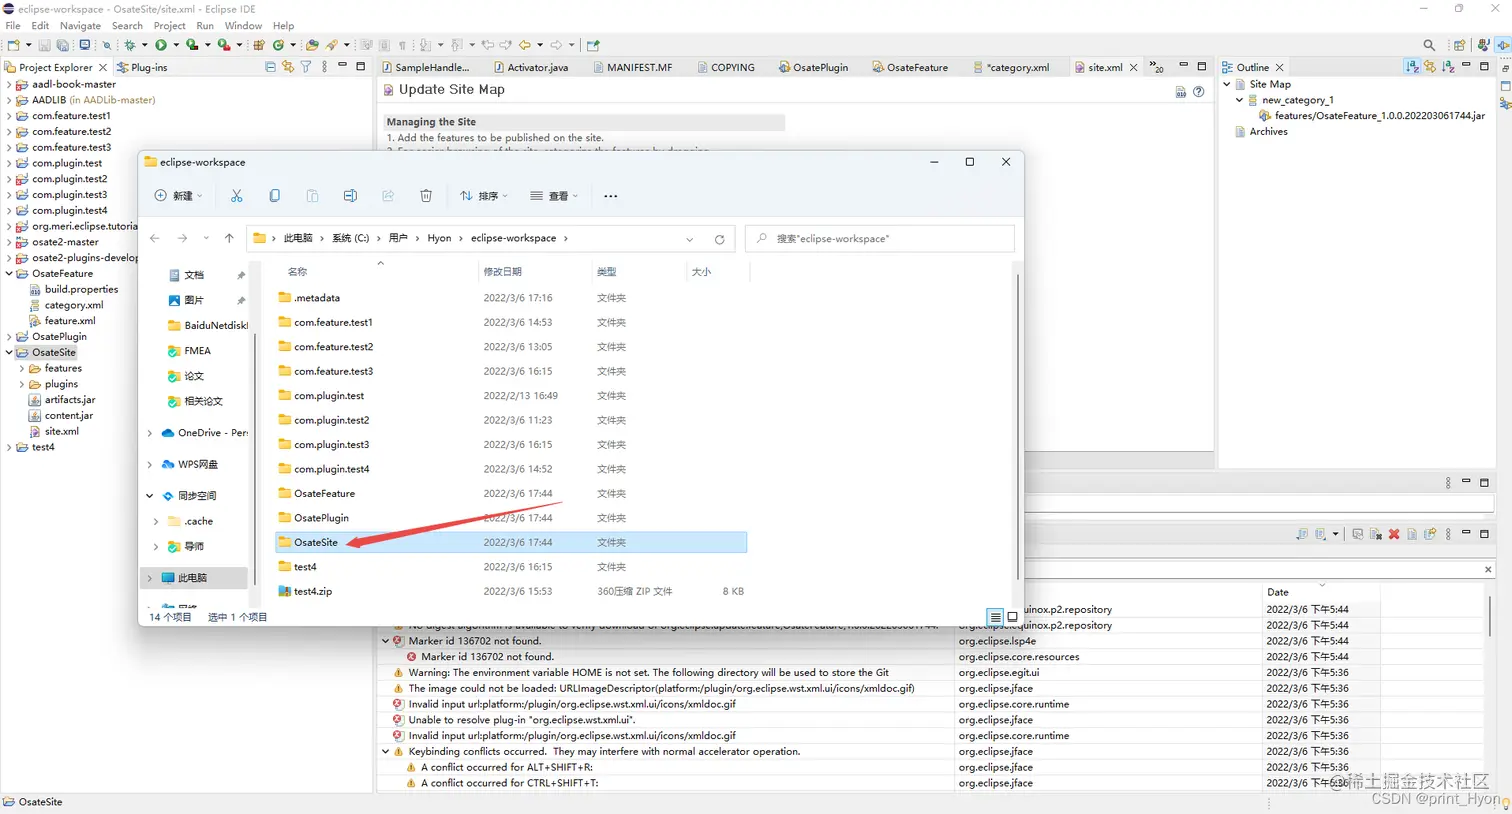Click the eclipse-workspace search field
Screen dimensions: 1512x814
point(880,238)
